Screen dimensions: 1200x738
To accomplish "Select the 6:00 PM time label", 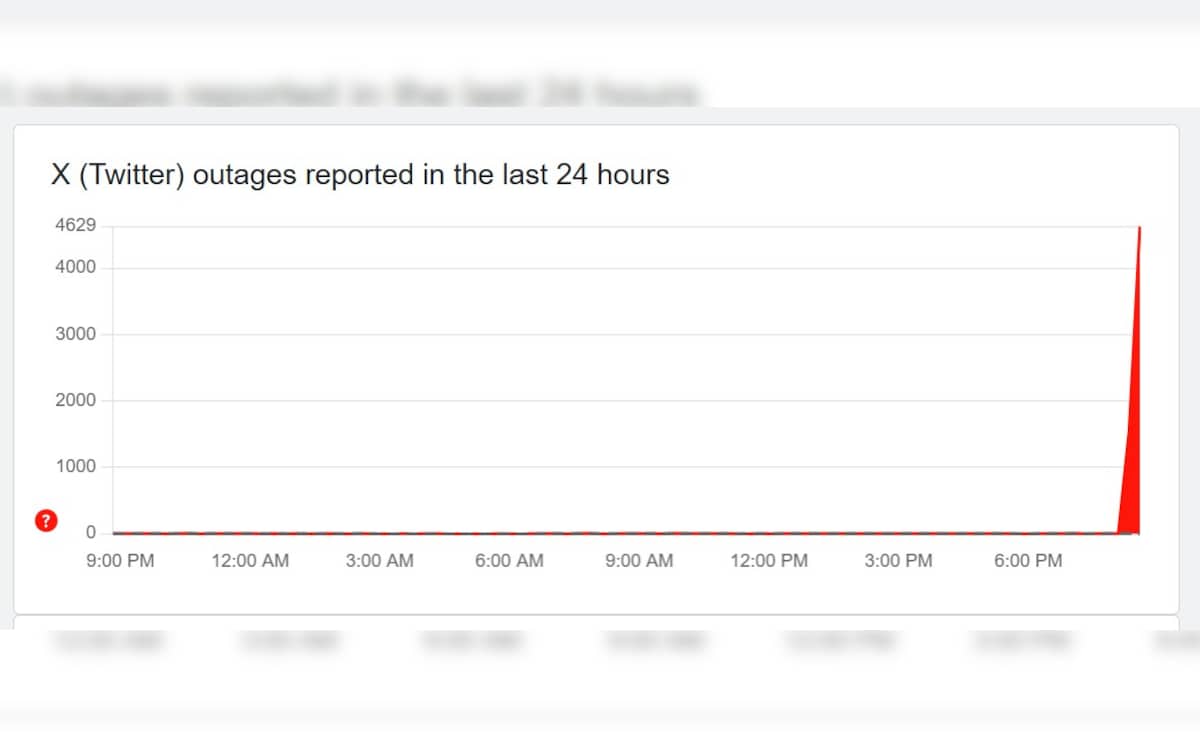I will click(1028, 561).
